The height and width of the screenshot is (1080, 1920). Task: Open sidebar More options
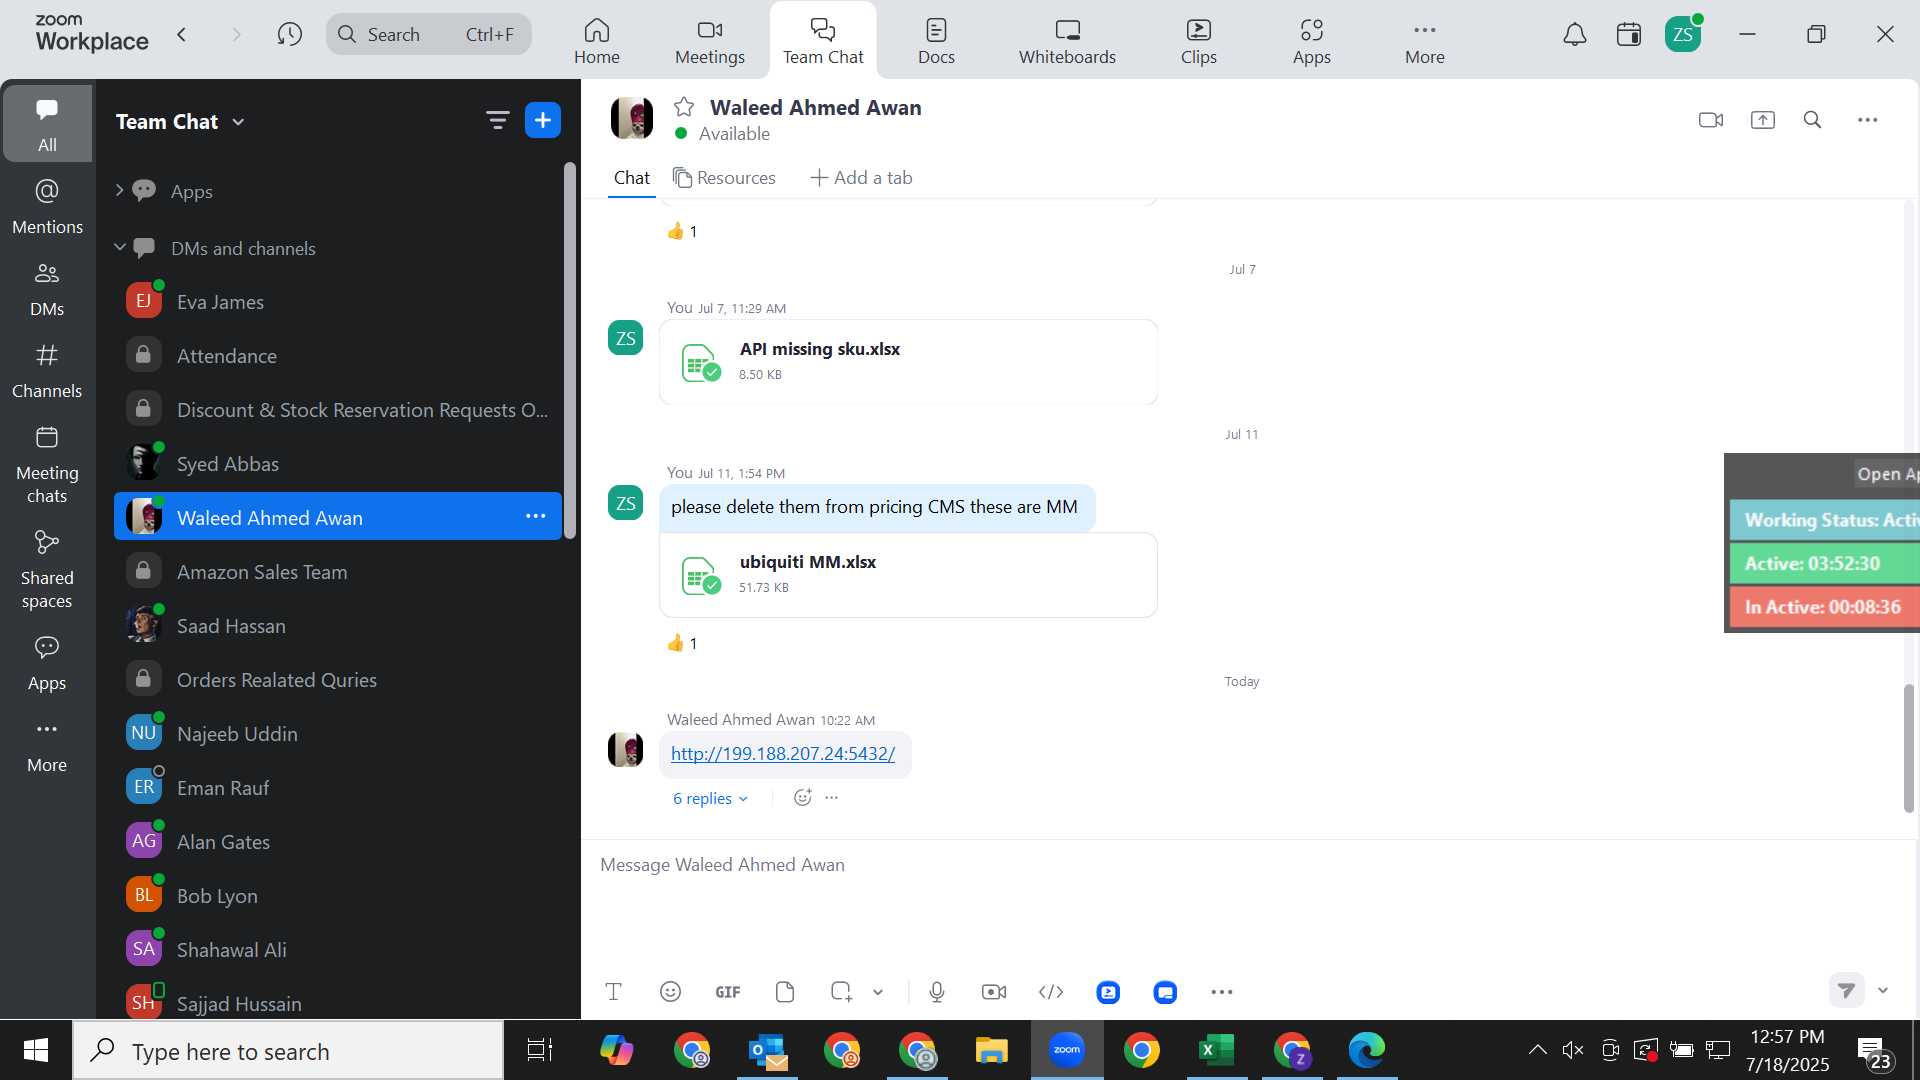point(47,745)
